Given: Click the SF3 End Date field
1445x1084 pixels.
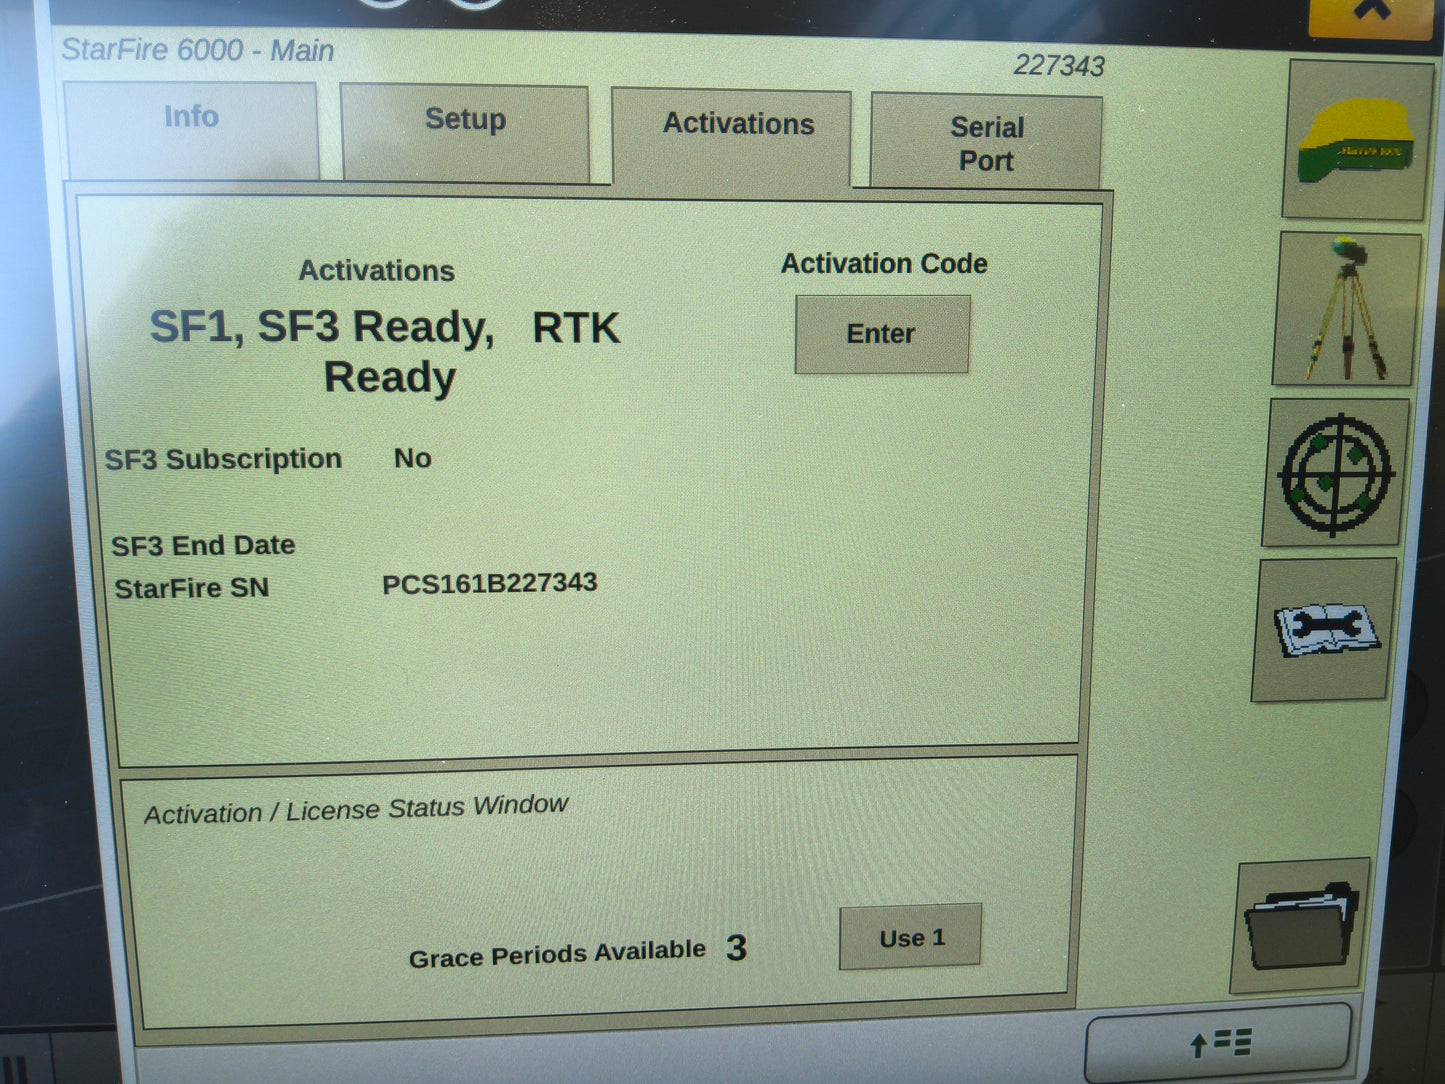Looking at the screenshot, I should tap(204, 545).
